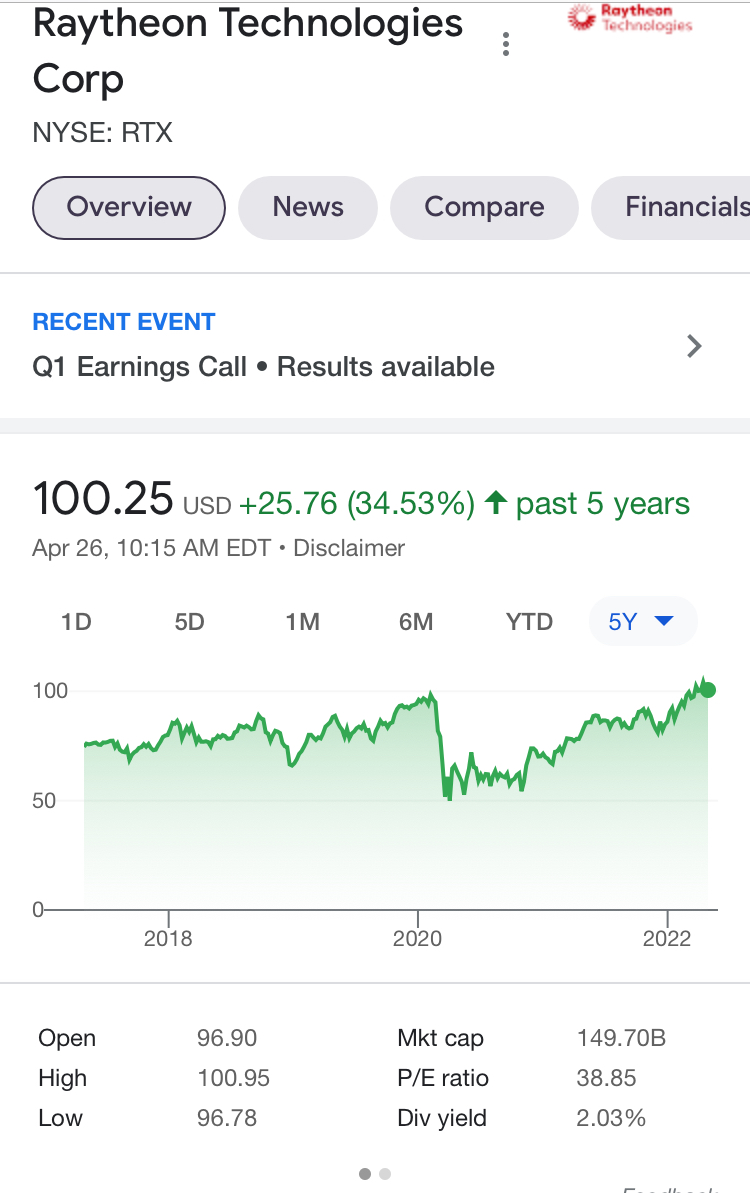Click the green up arrow indicator
750x1193 pixels.
pos(495,503)
